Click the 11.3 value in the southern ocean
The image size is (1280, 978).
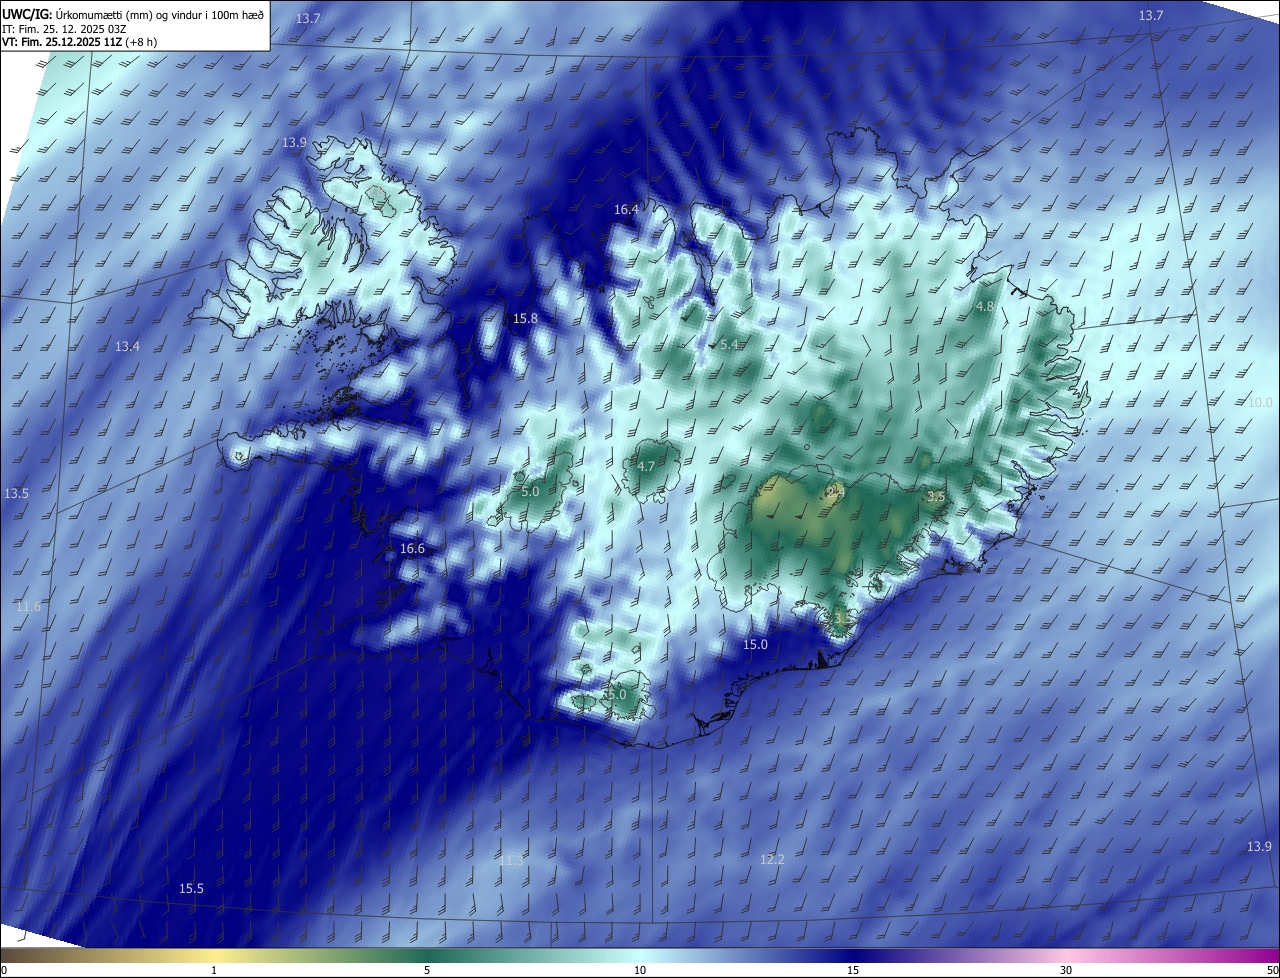tap(511, 860)
